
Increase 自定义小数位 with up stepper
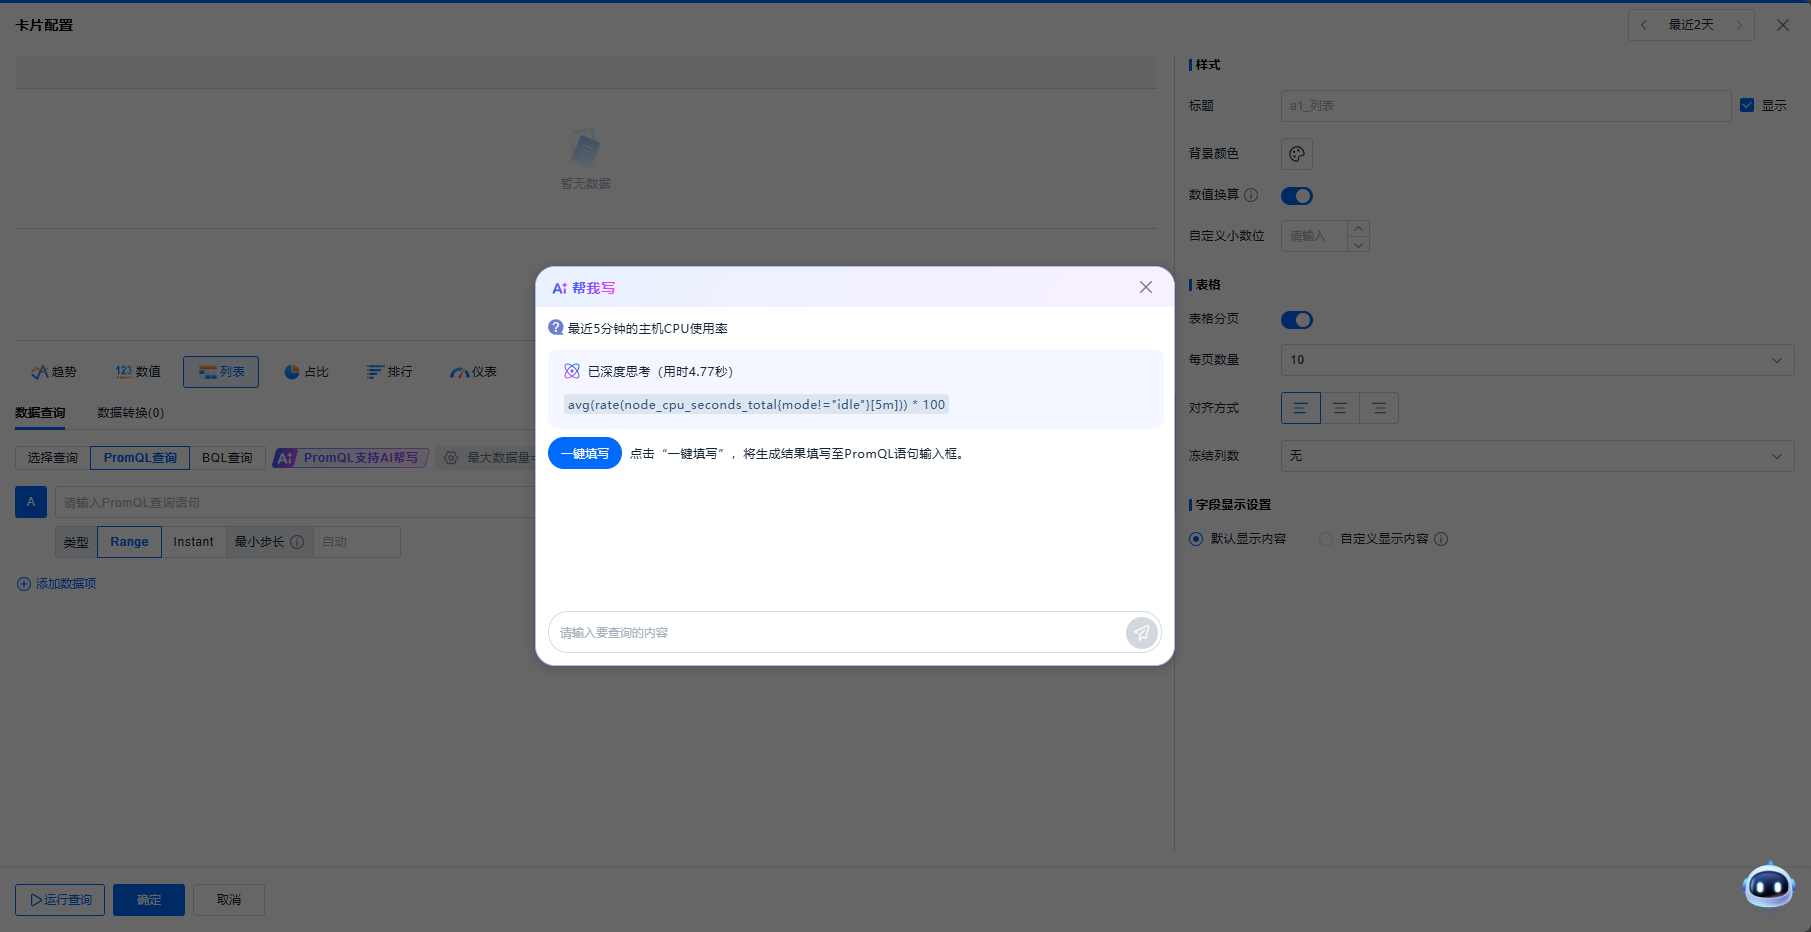pyautogui.click(x=1358, y=229)
